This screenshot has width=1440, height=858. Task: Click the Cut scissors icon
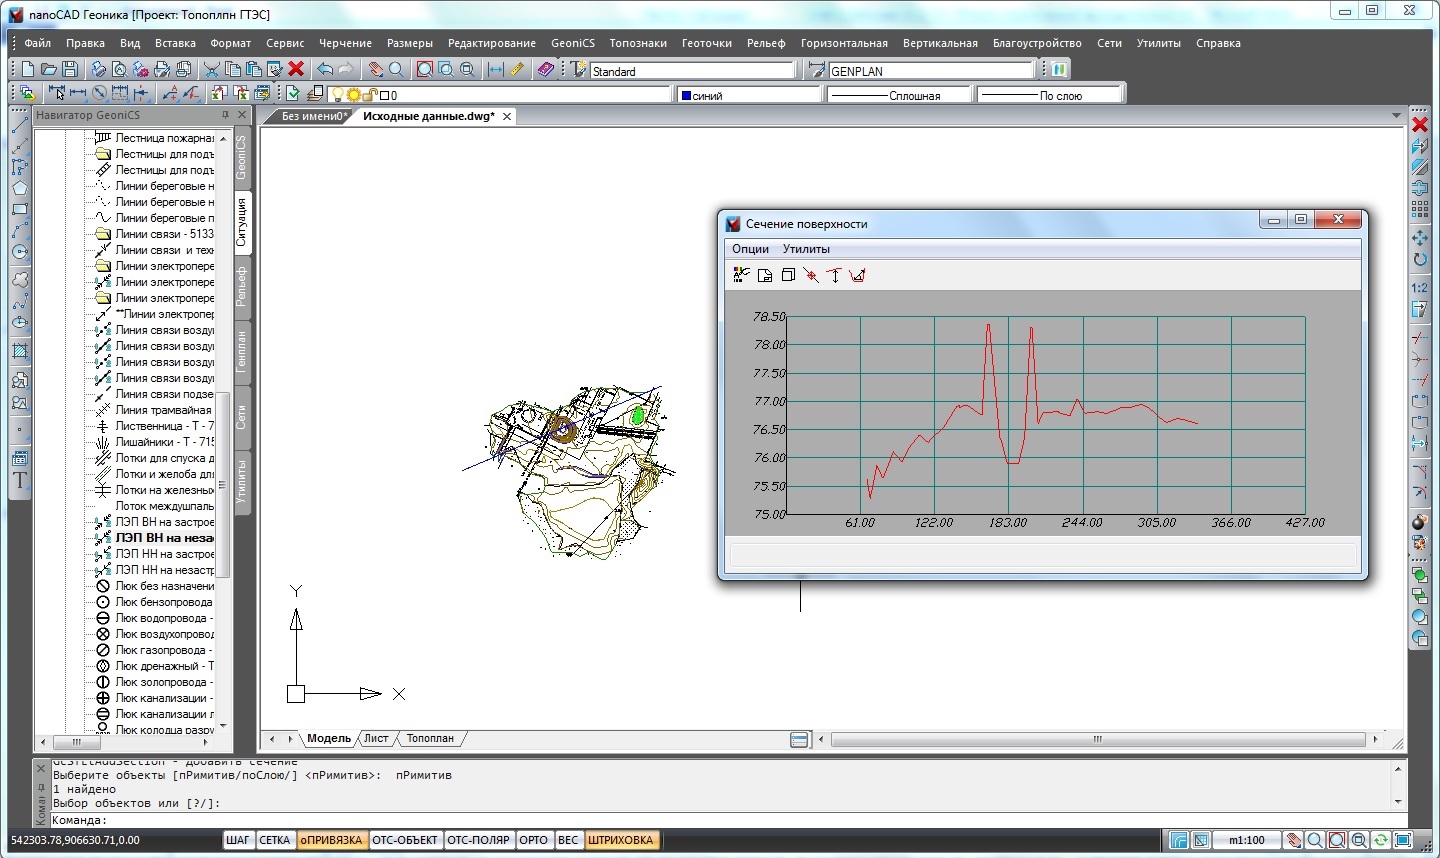[211, 69]
